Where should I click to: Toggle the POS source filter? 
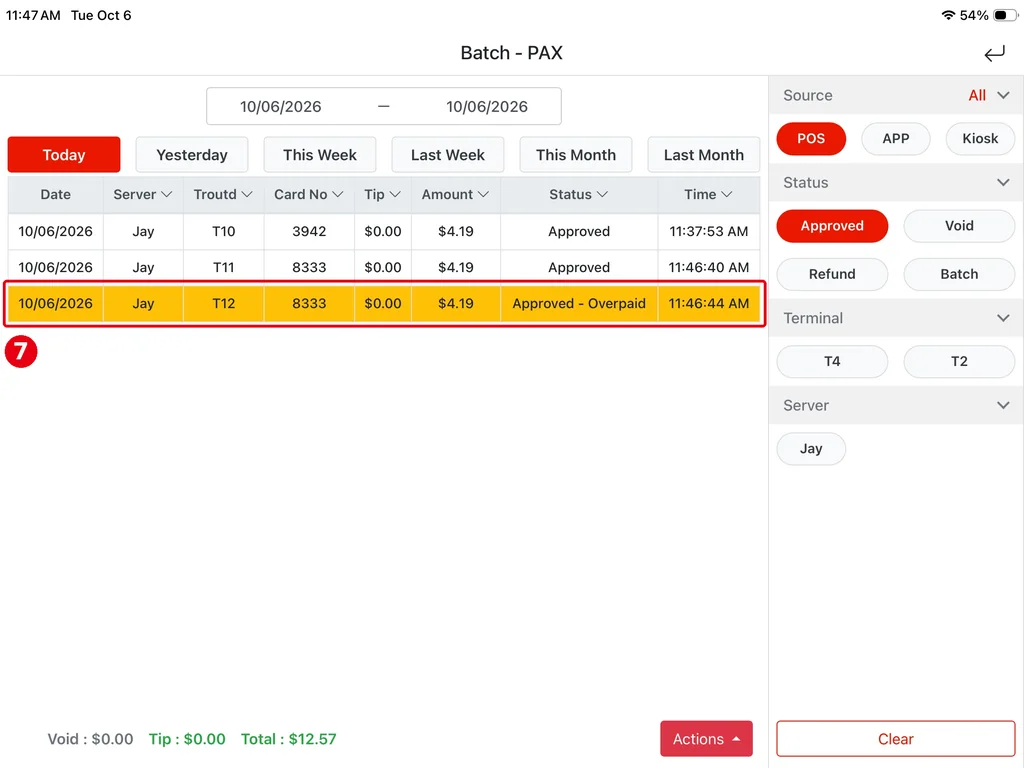pyautogui.click(x=811, y=138)
